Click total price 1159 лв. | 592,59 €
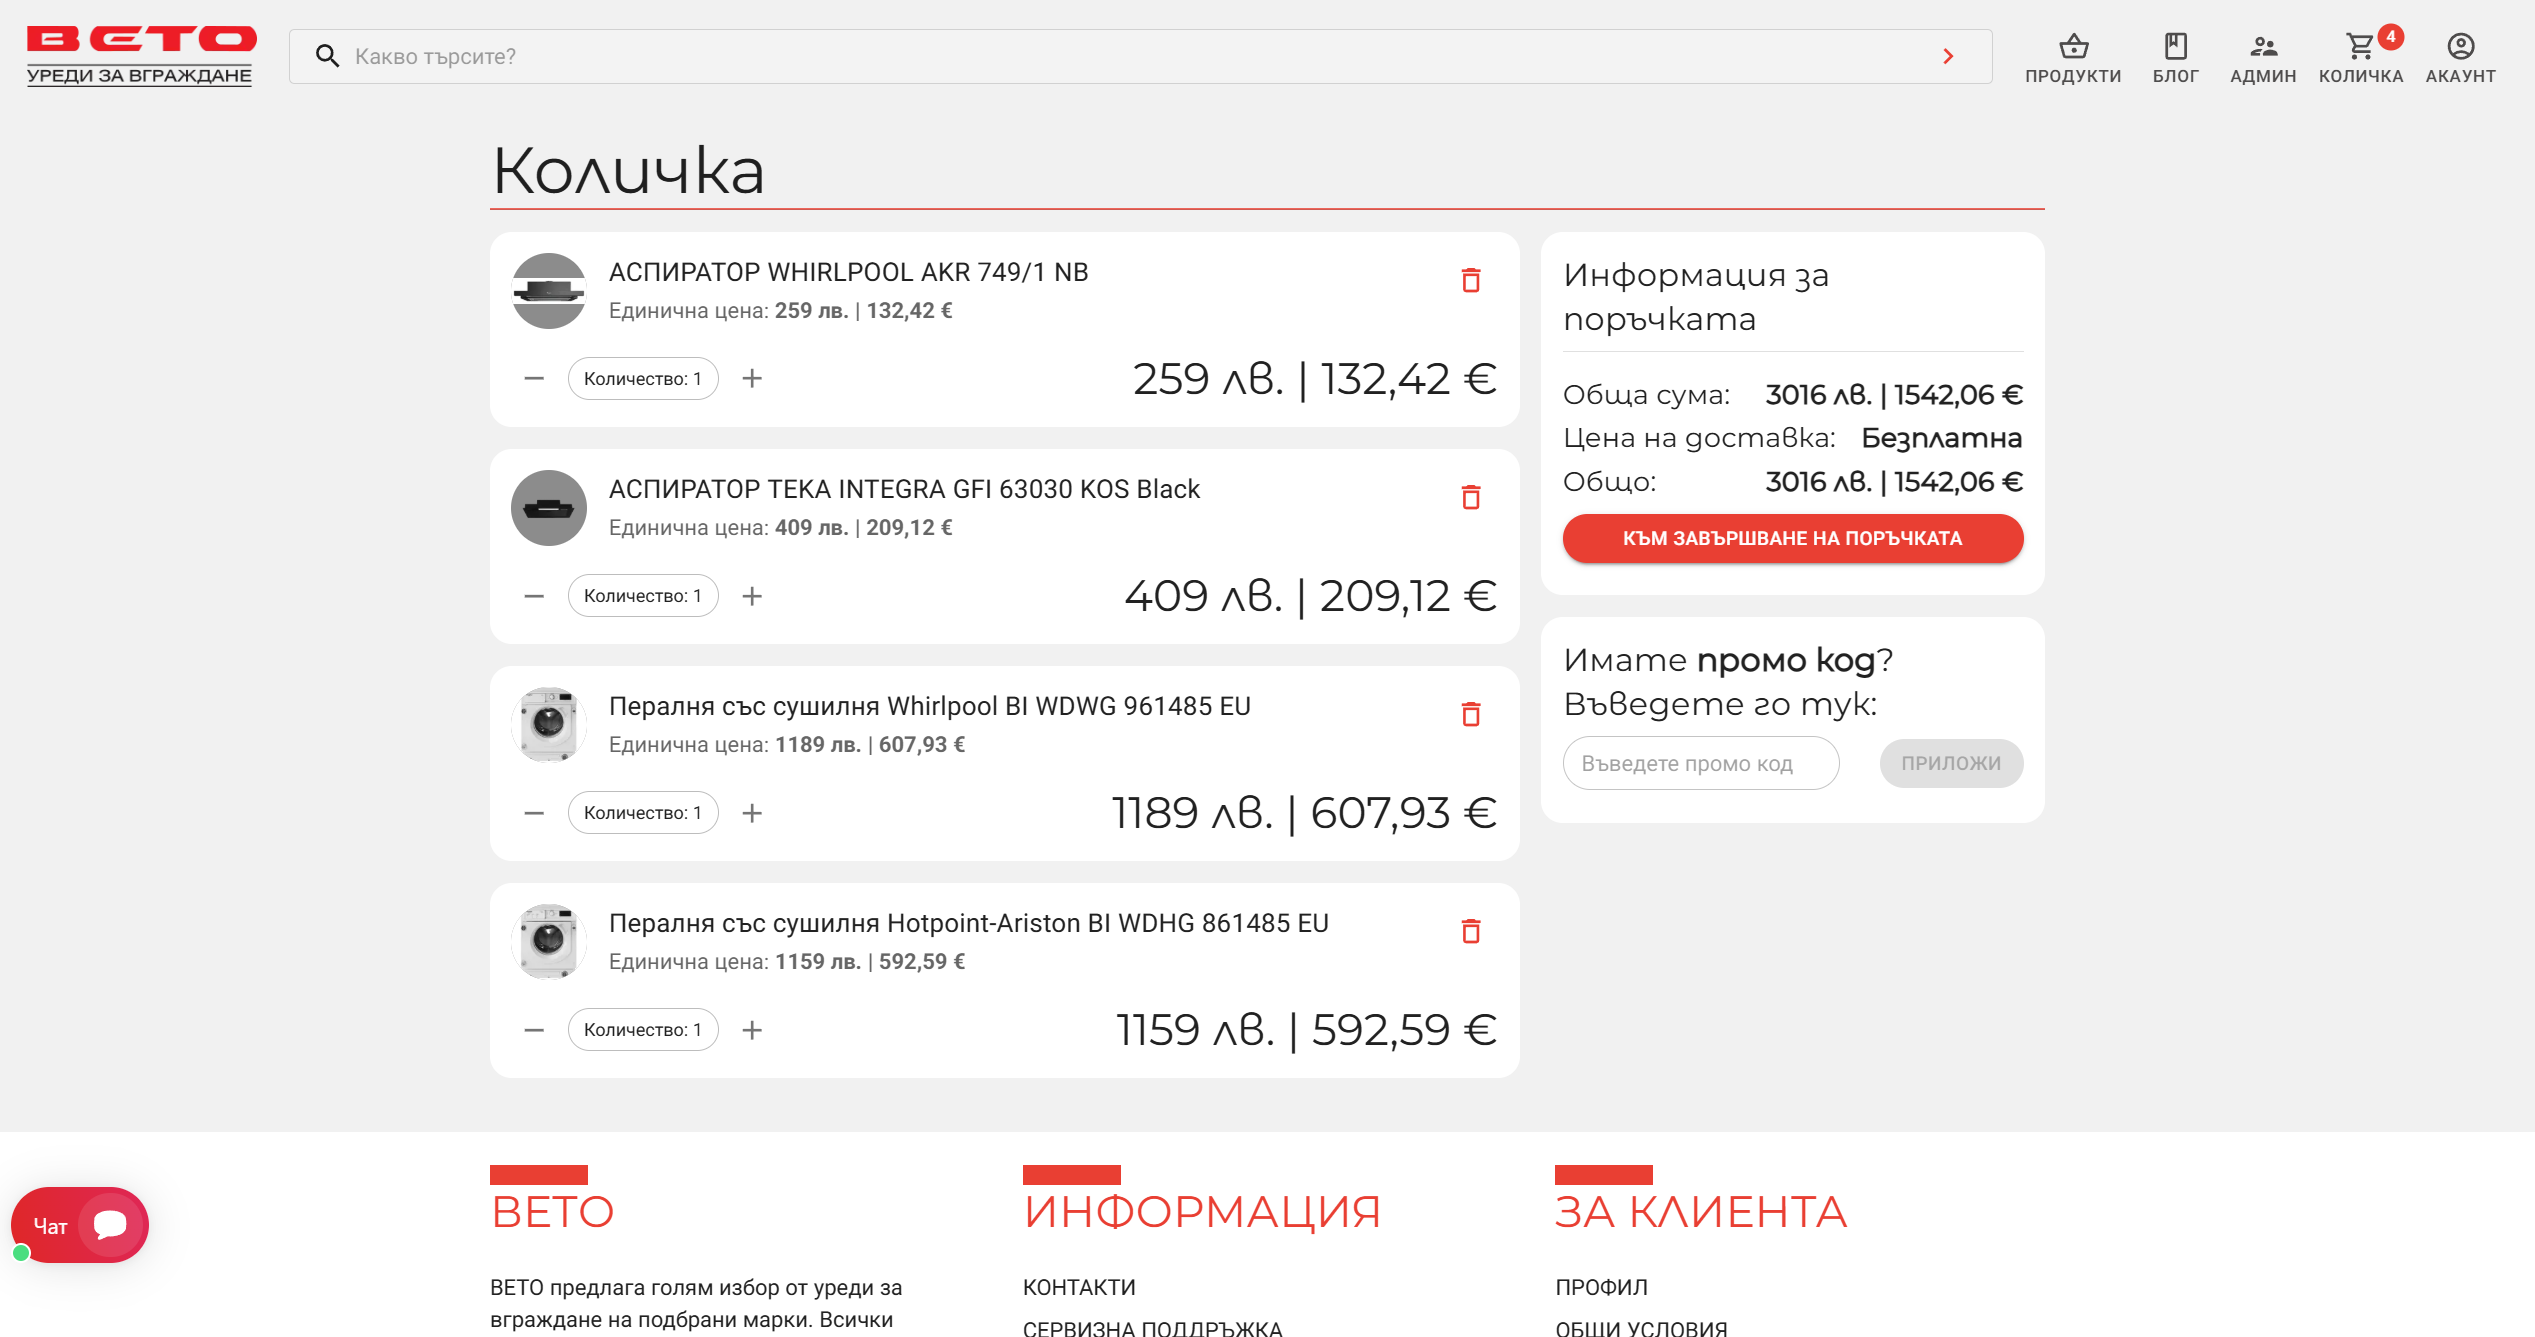Screen dimensions: 2535x1337 click(x=1306, y=1031)
